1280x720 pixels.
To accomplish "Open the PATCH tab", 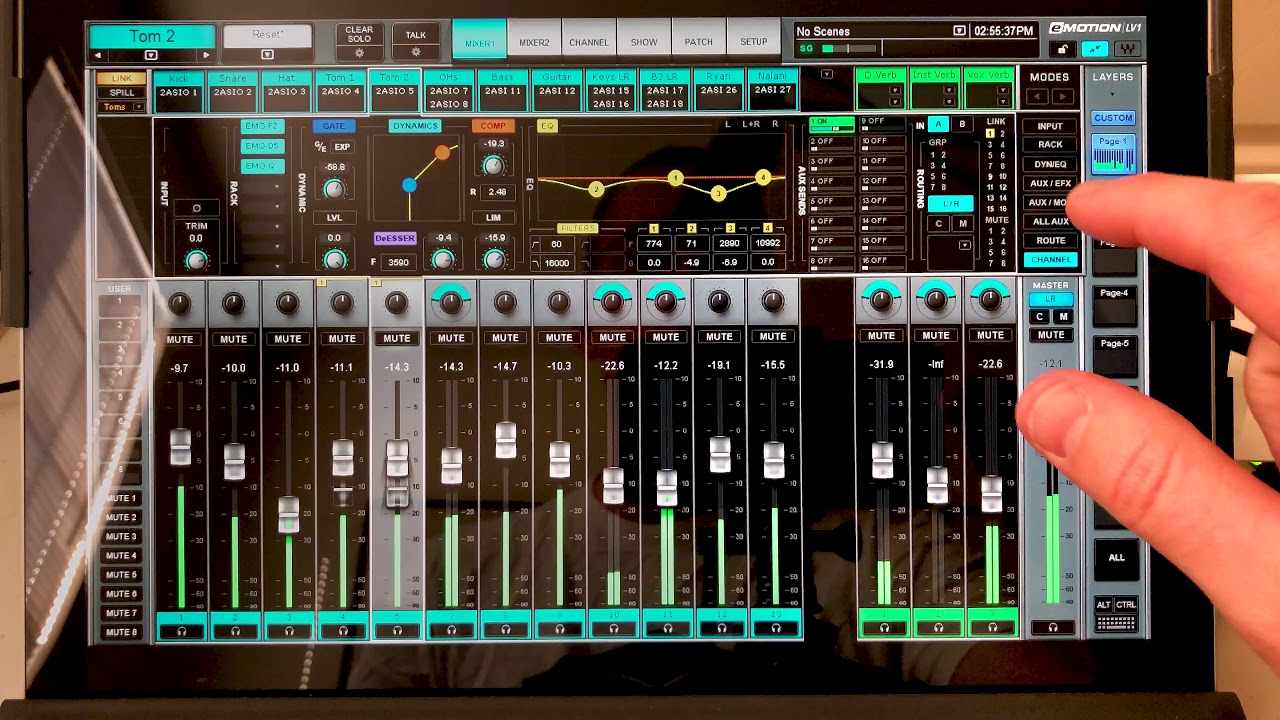I will coord(699,42).
